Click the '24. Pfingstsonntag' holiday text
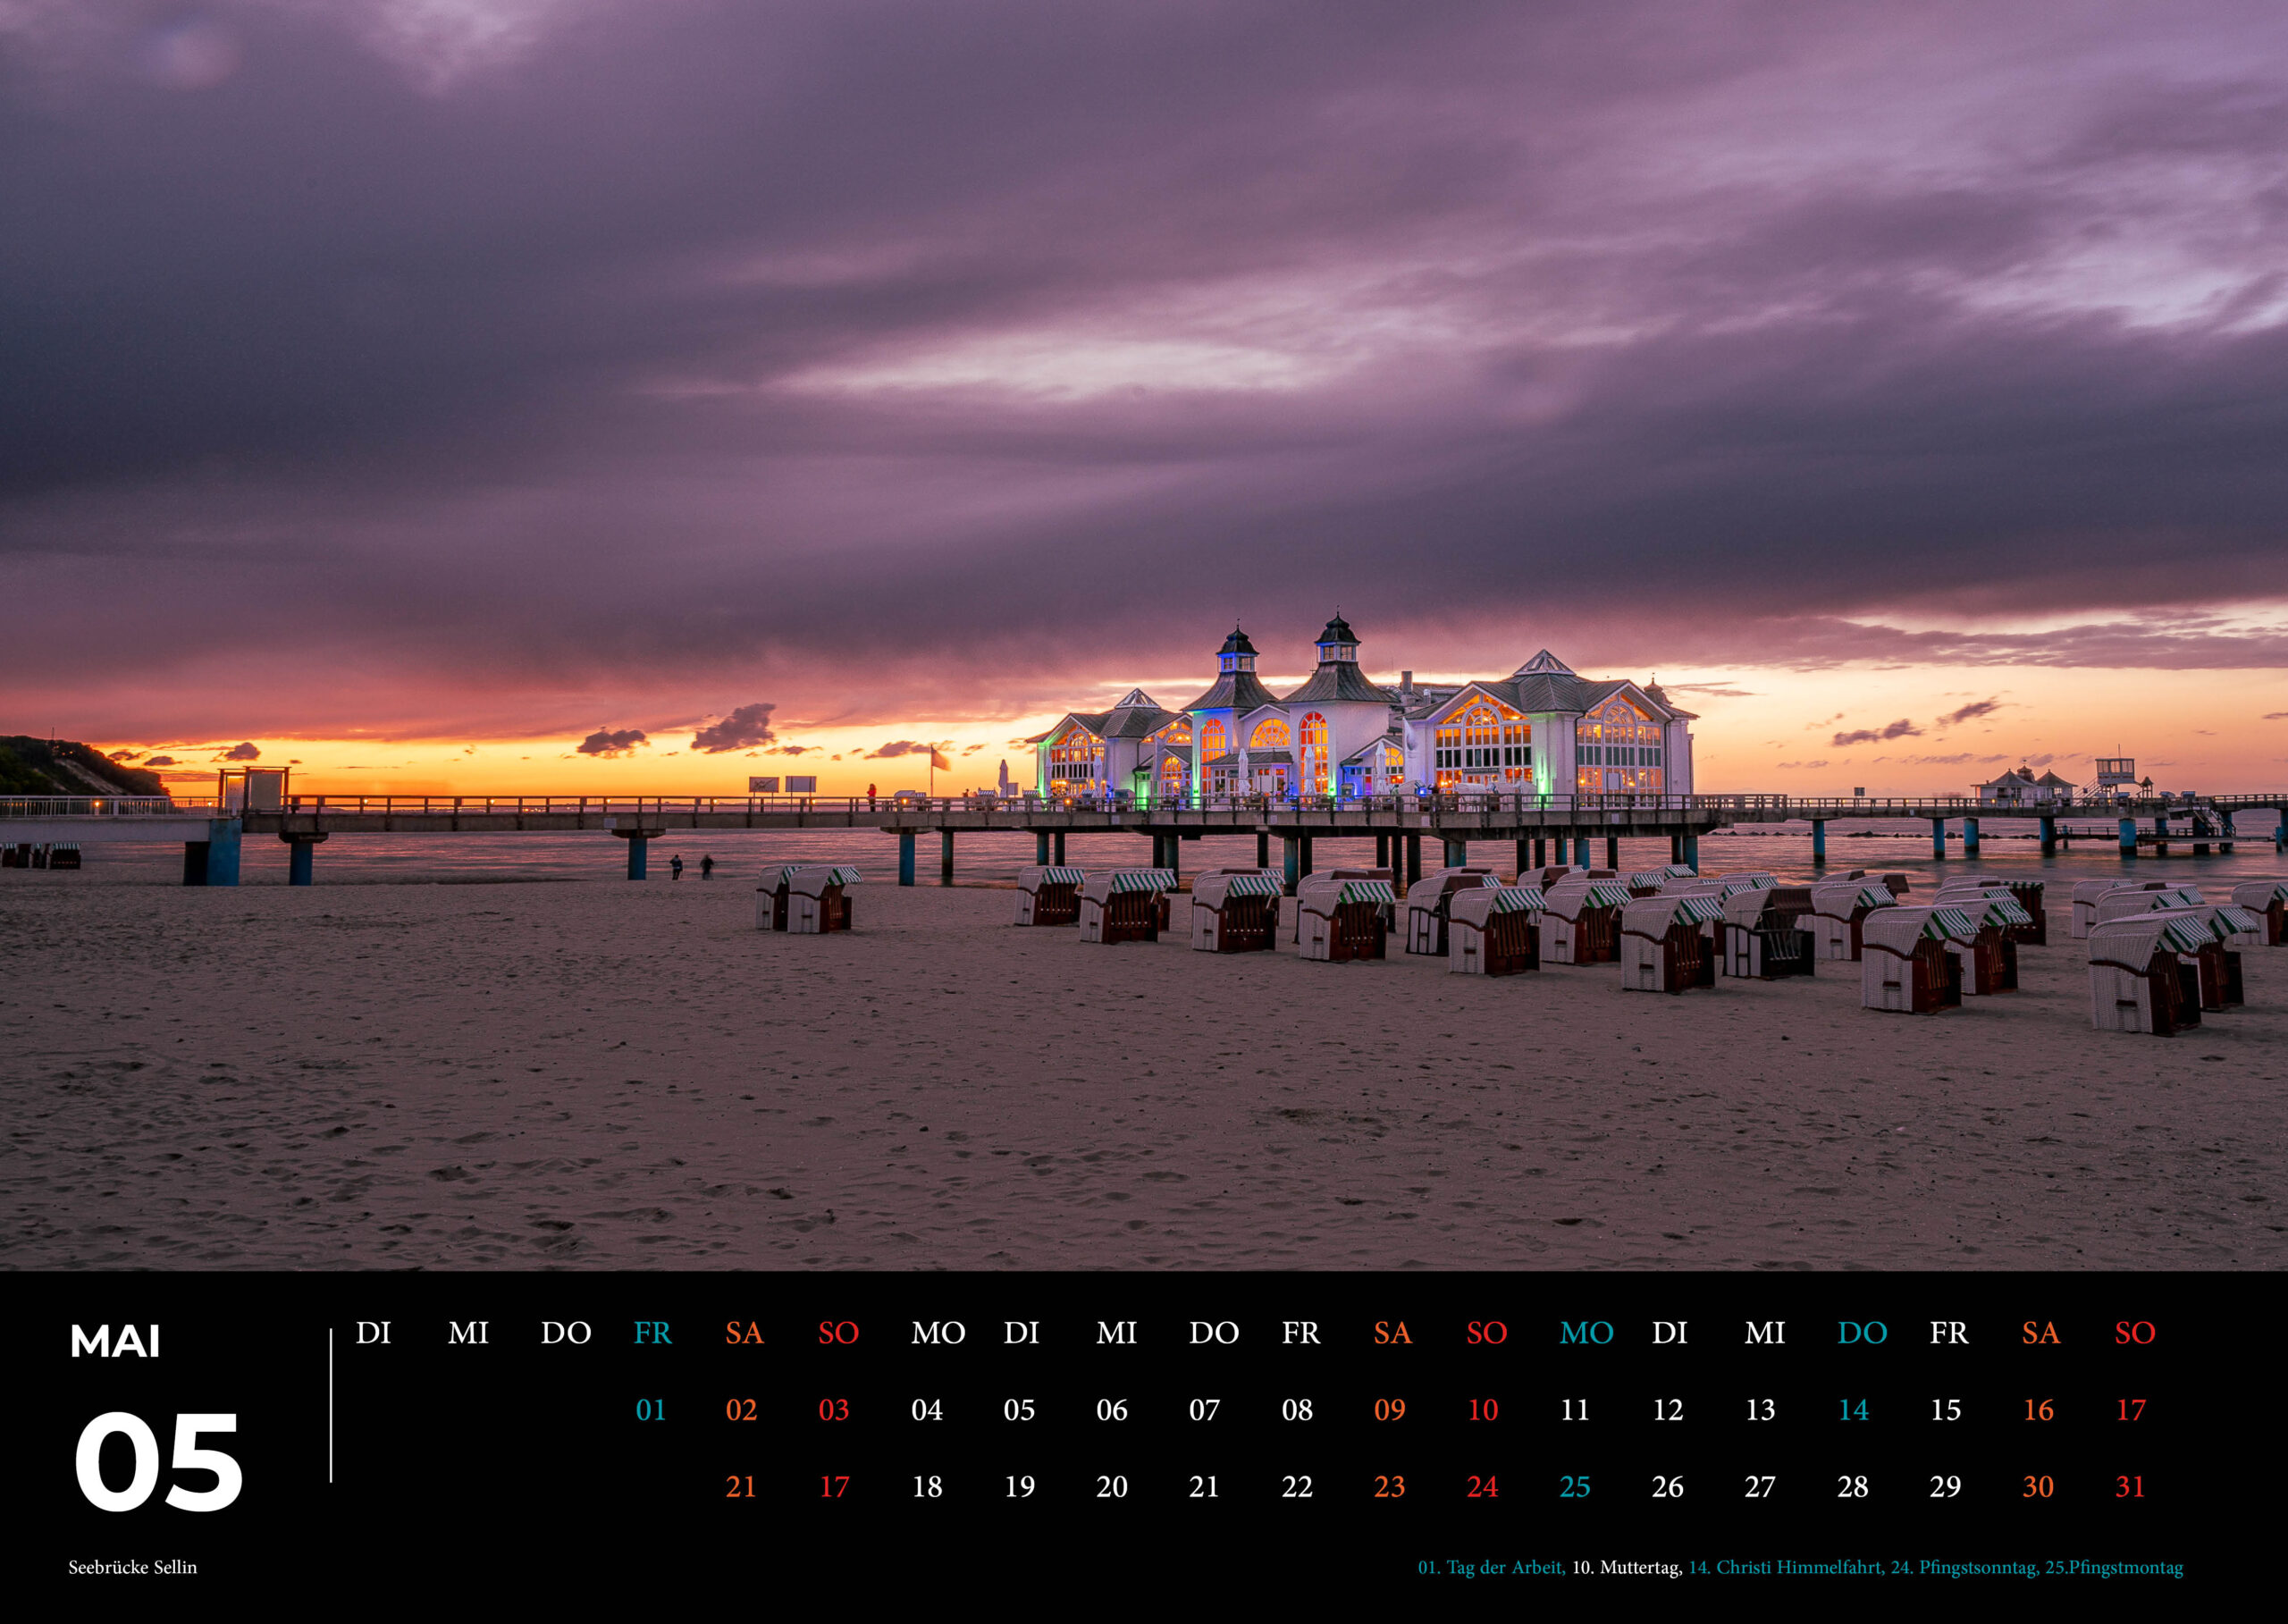This screenshot has height=1624, width=2288. coord(1964,1567)
